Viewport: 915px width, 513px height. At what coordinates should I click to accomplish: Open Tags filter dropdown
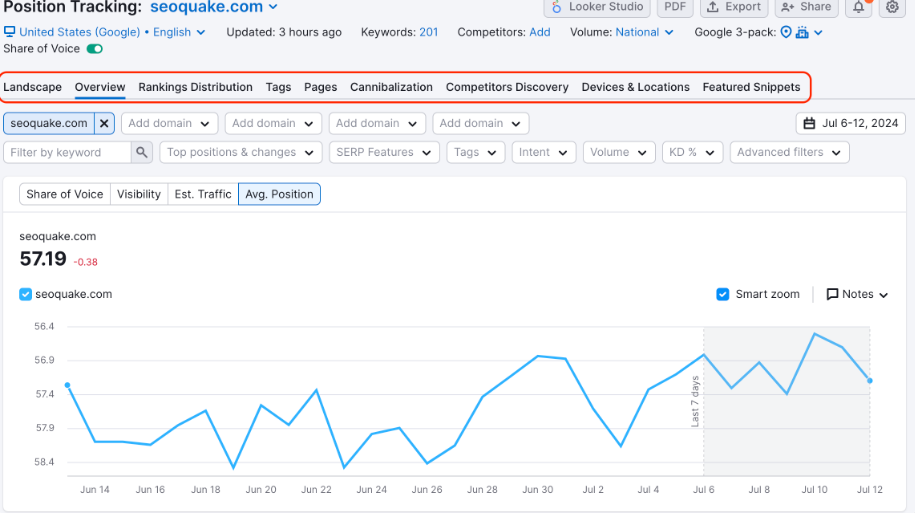coord(476,152)
